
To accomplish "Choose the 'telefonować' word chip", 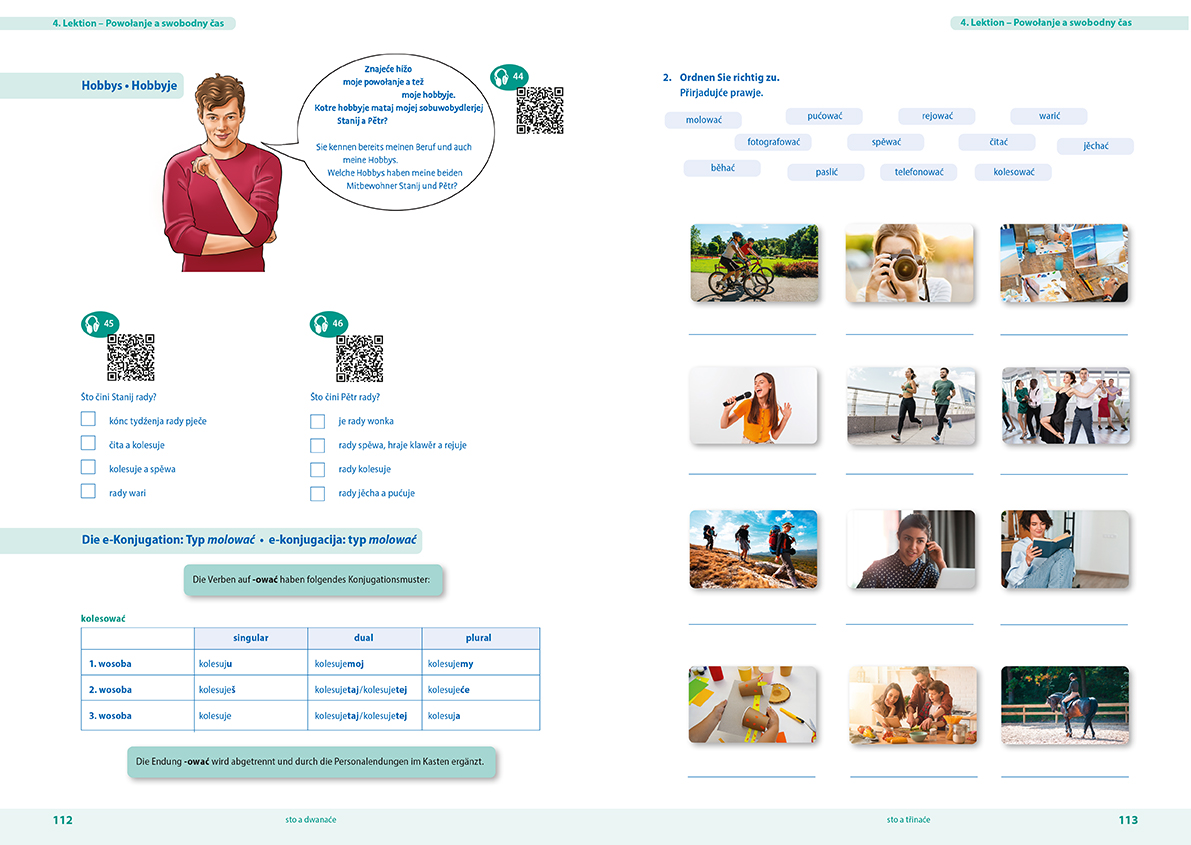I will [x=919, y=172].
